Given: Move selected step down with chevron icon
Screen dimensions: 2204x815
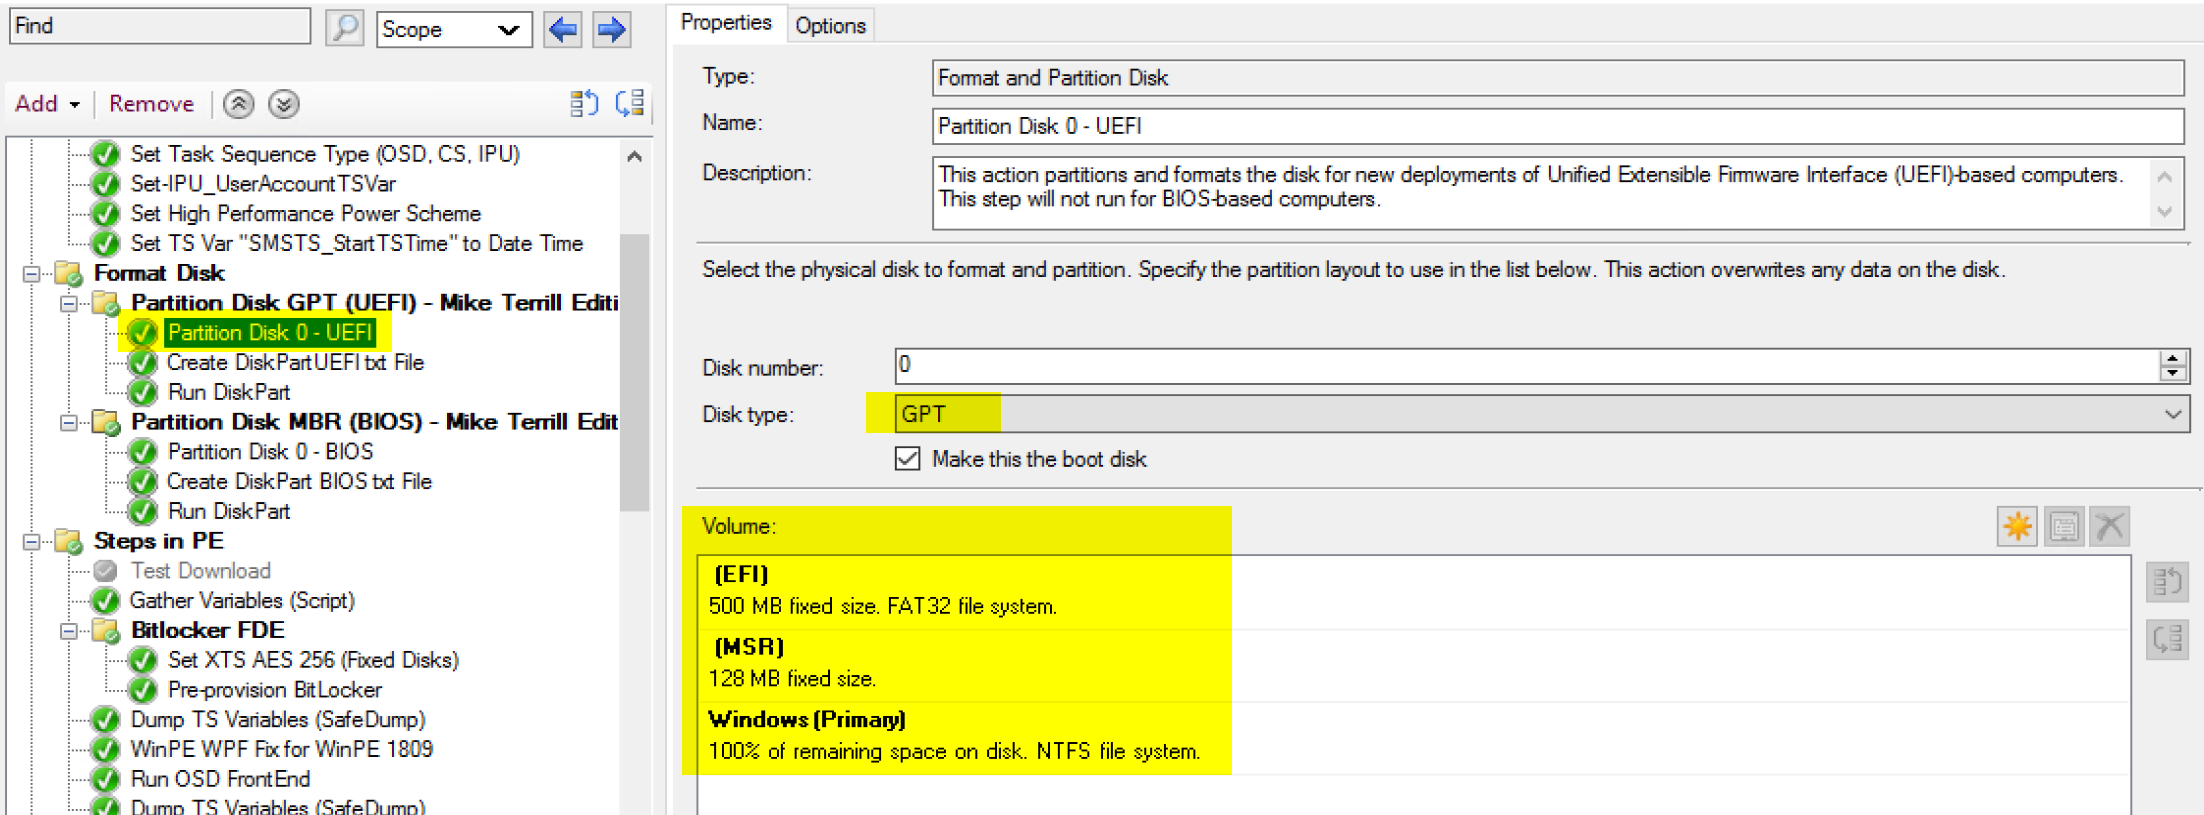Looking at the screenshot, I should click(284, 104).
